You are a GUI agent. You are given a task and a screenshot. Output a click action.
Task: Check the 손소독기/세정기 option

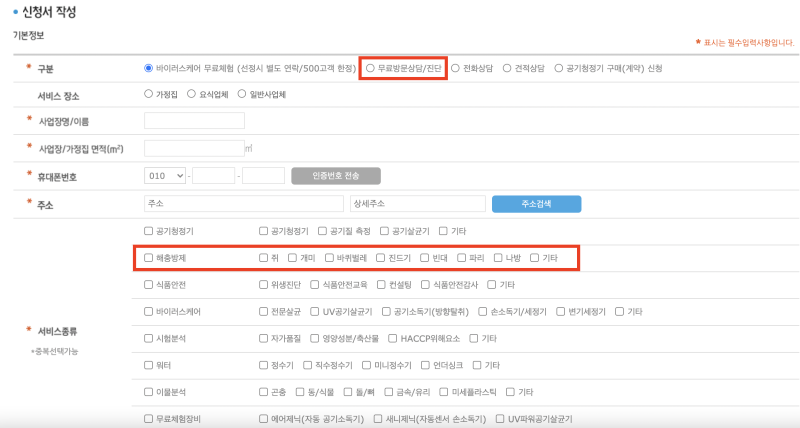pyautogui.click(x=483, y=311)
